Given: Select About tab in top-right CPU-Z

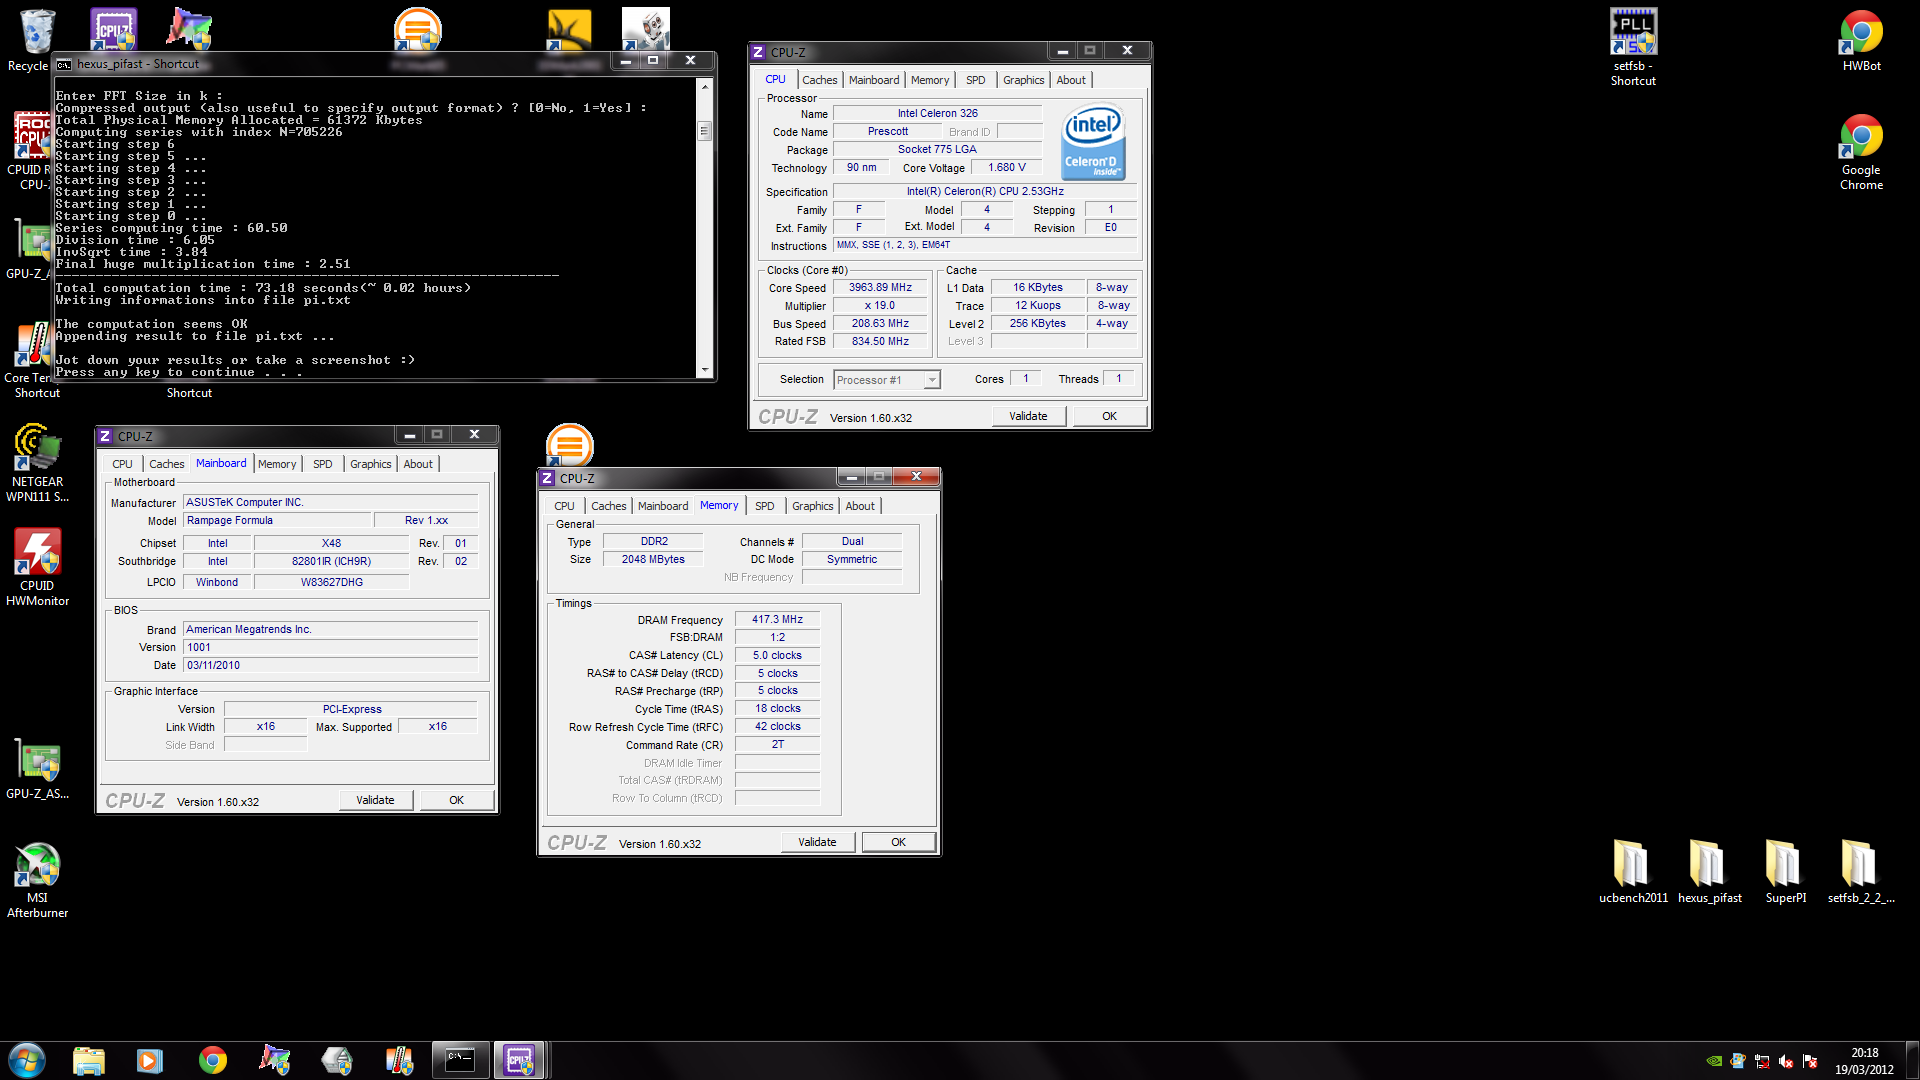Looking at the screenshot, I should 1070,80.
